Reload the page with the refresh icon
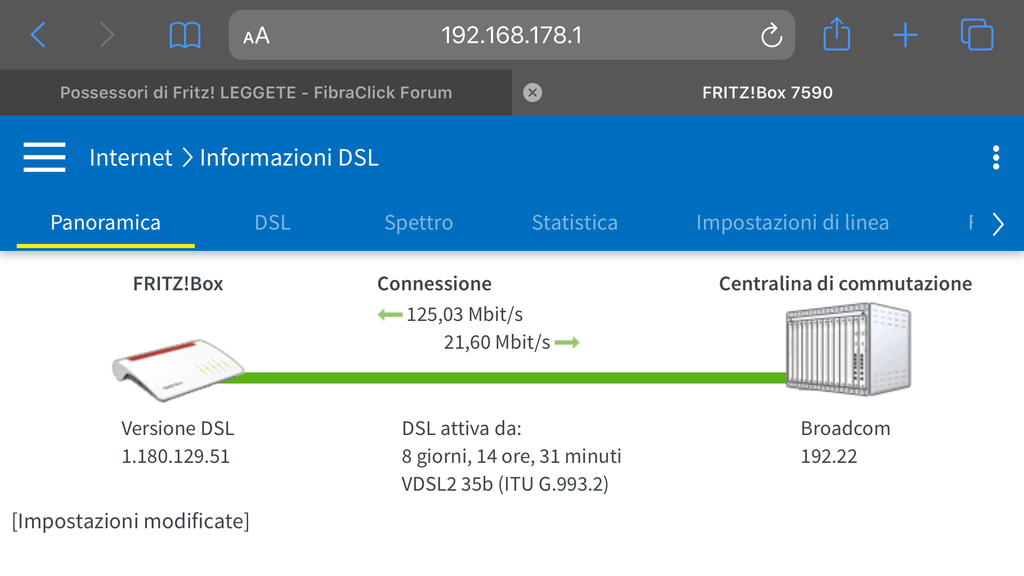Screen dimensions: 1024x576 tap(771, 36)
